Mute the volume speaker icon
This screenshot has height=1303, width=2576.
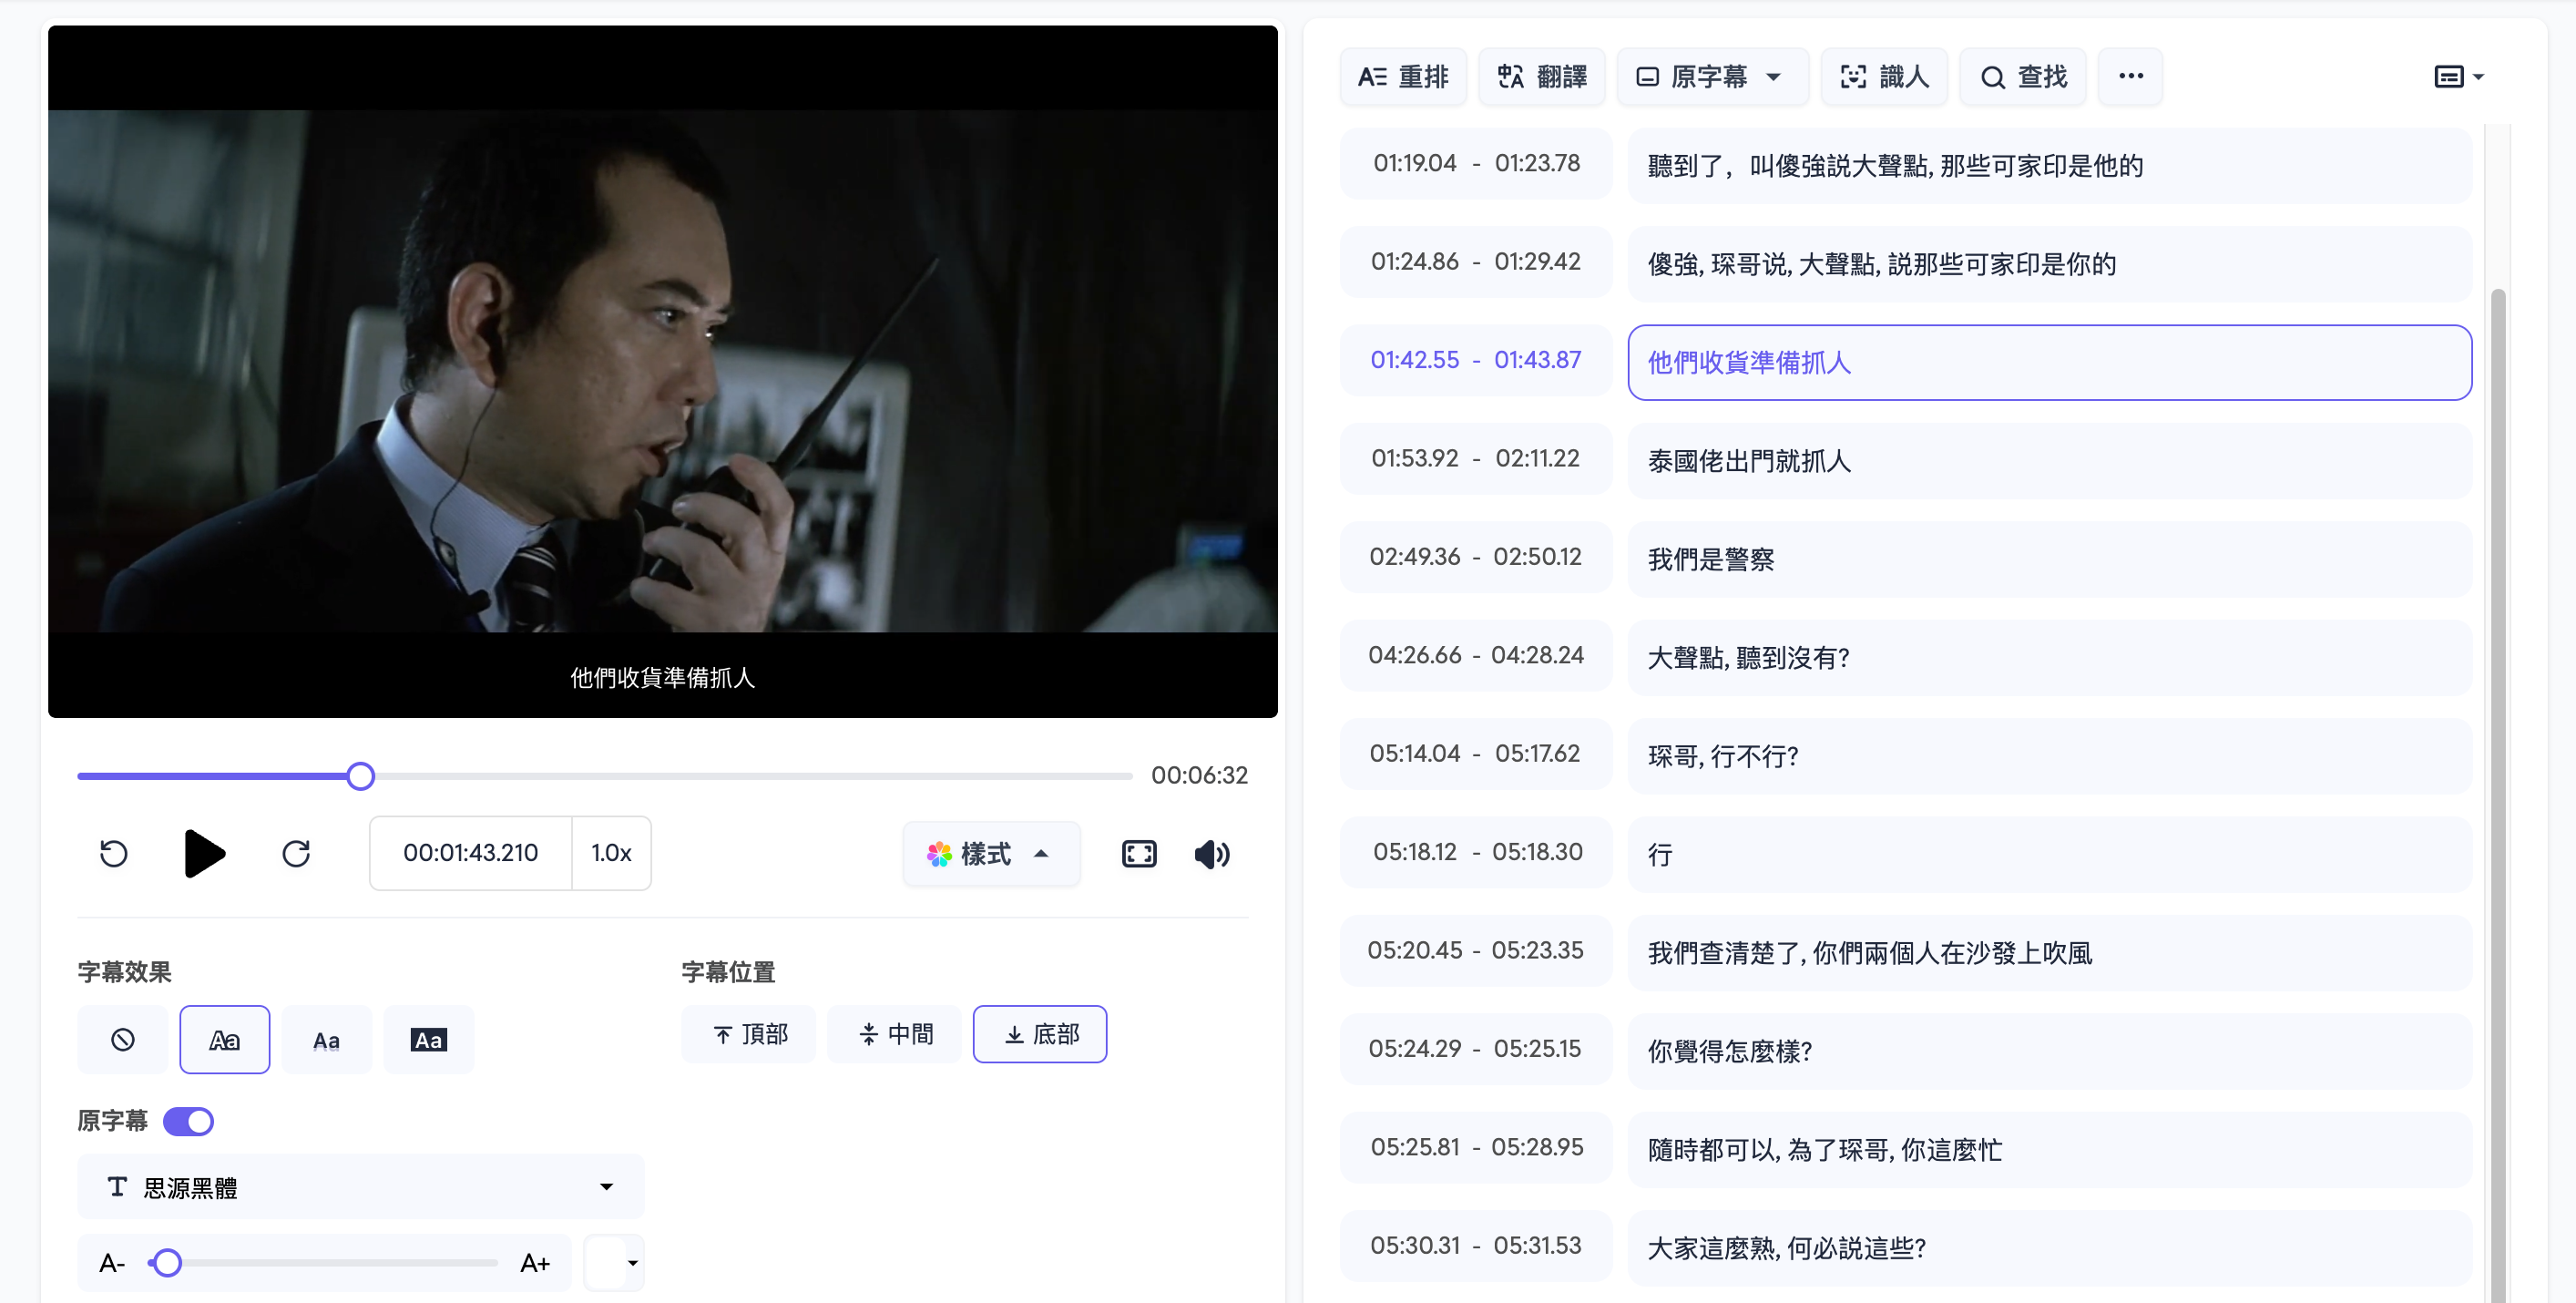pyautogui.click(x=1211, y=853)
